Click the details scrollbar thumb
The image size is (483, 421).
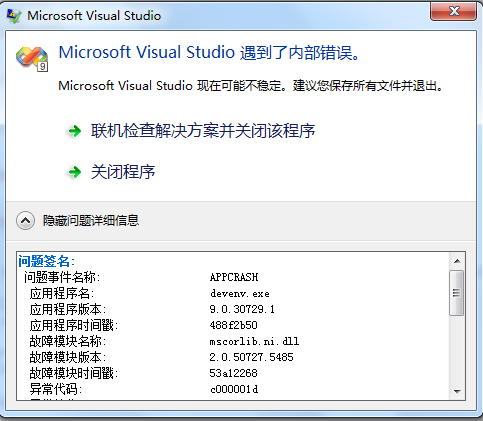(457, 293)
